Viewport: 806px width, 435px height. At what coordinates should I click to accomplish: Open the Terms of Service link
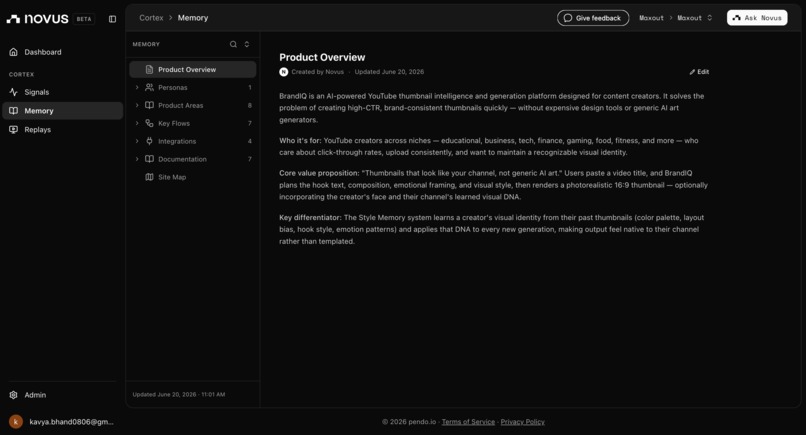click(x=468, y=422)
